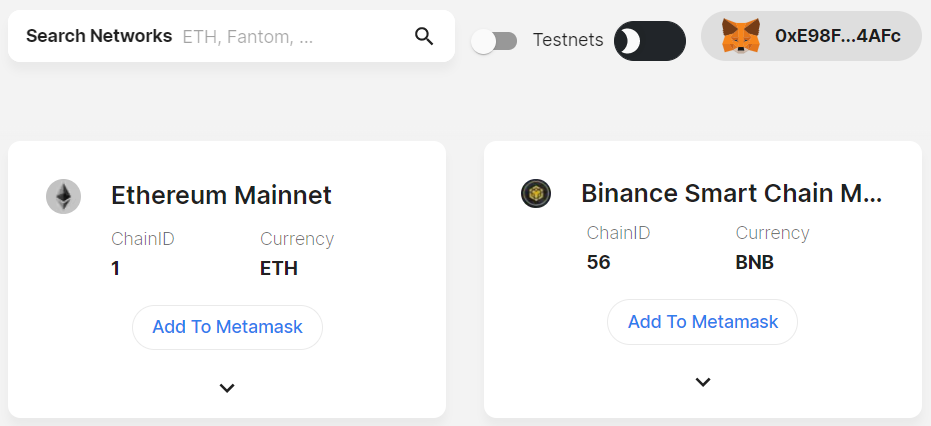Expand the Binance Smart Chain card details
This screenshot has height=426, width=931.
(703, 382)
